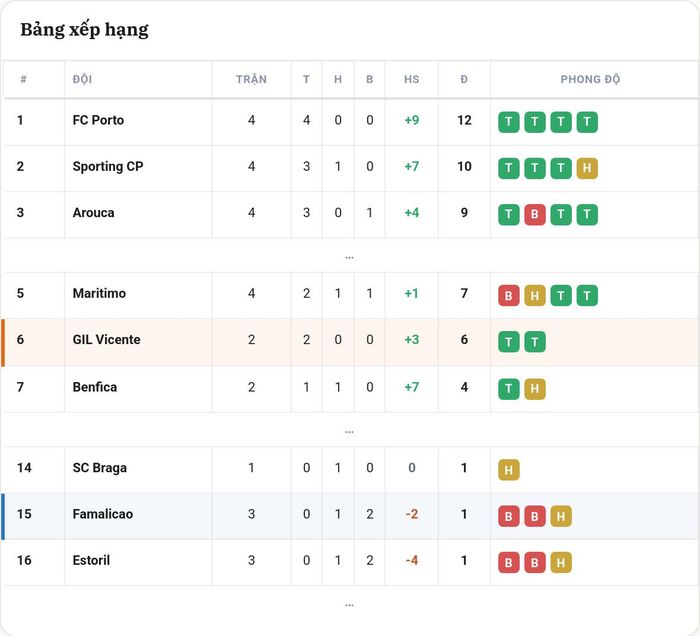Expand hidden rows below Estoril
700x636 pixels.
[350, 605]
